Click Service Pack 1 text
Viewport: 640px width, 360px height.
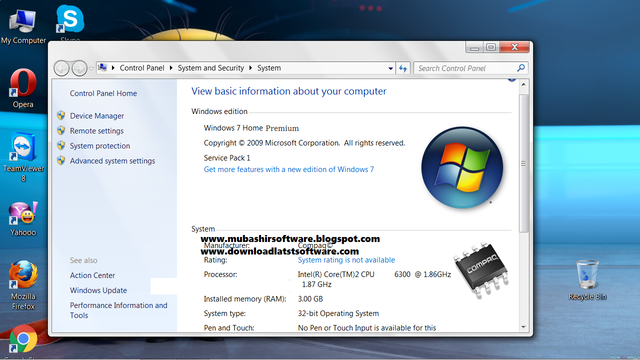pyautogui.click(x=227, y=158)
